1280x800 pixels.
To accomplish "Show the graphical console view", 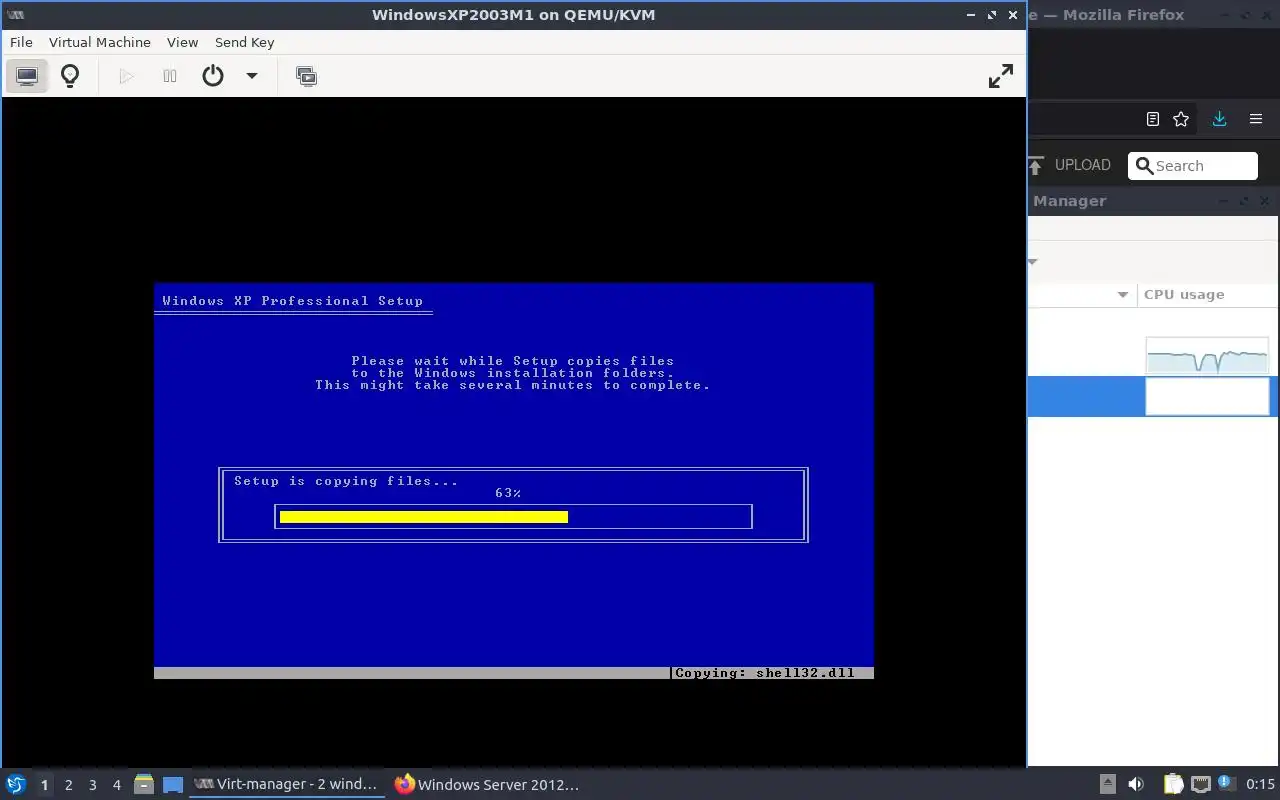I will coord(27,76).
